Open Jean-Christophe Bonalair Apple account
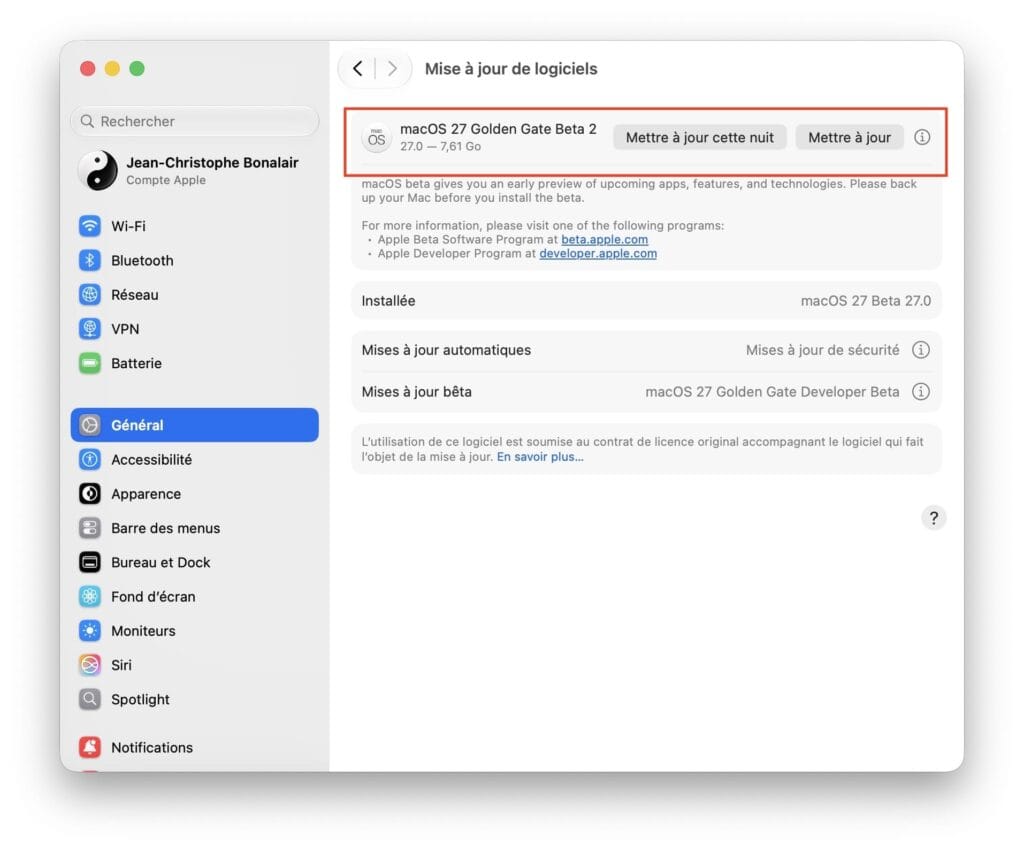The image size is (1024, 851). (x=195, y=170)
